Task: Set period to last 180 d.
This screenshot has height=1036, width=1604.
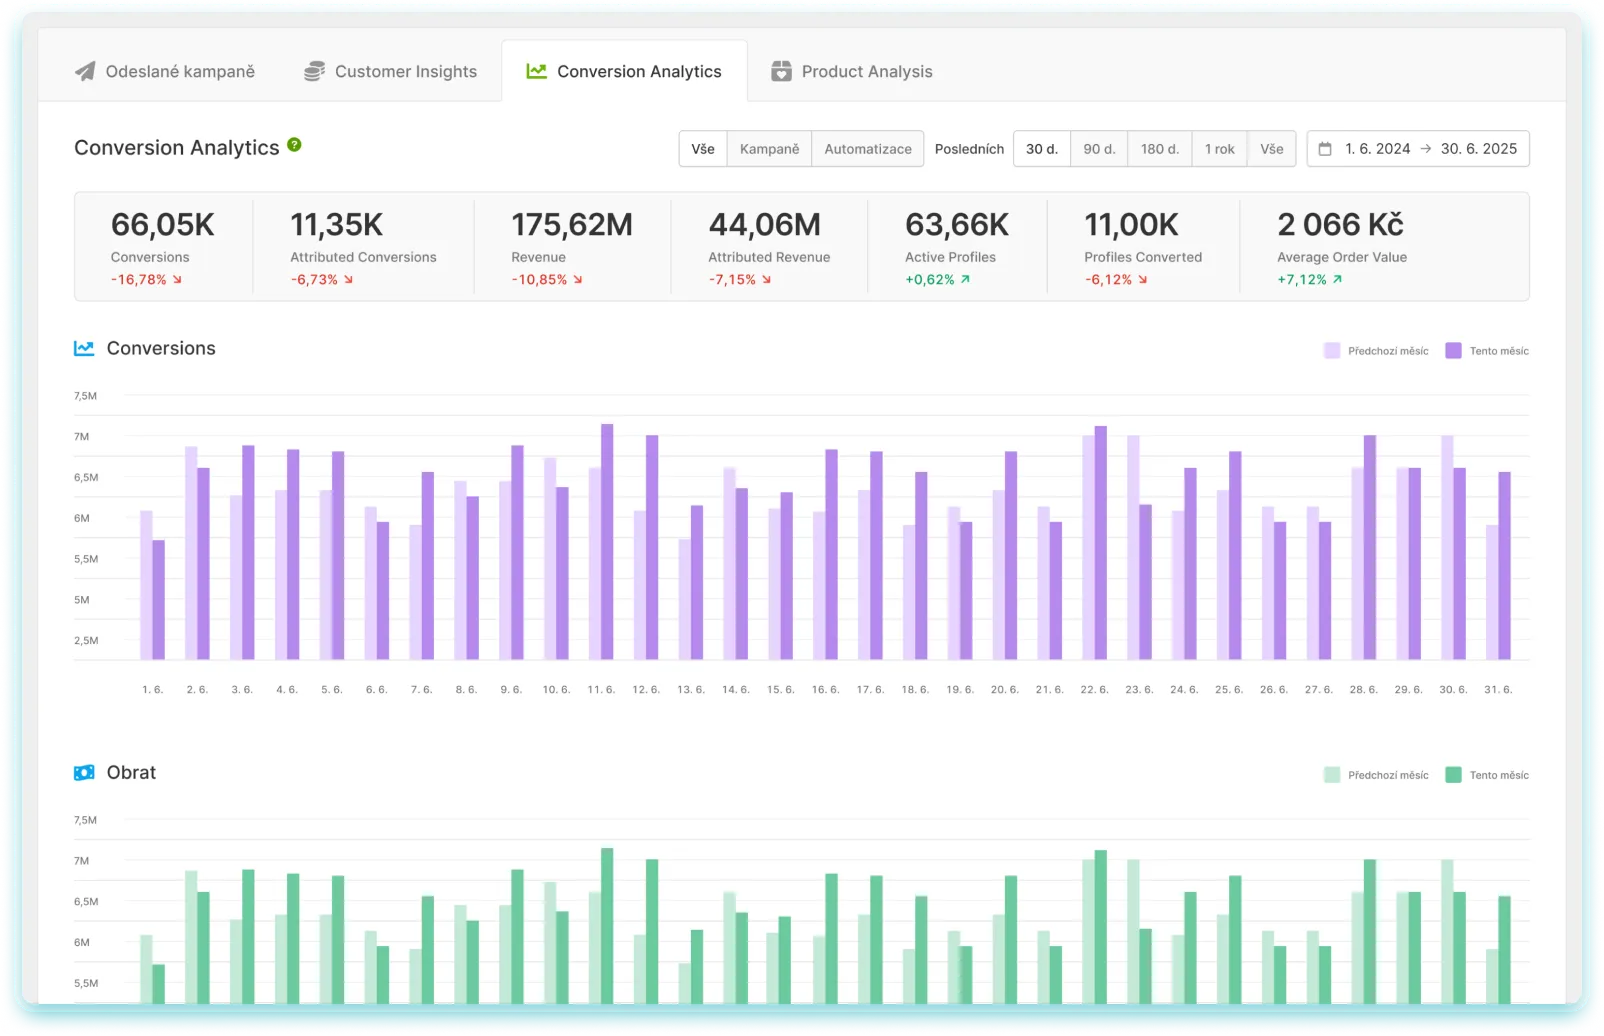Action: pos(1159,149)
